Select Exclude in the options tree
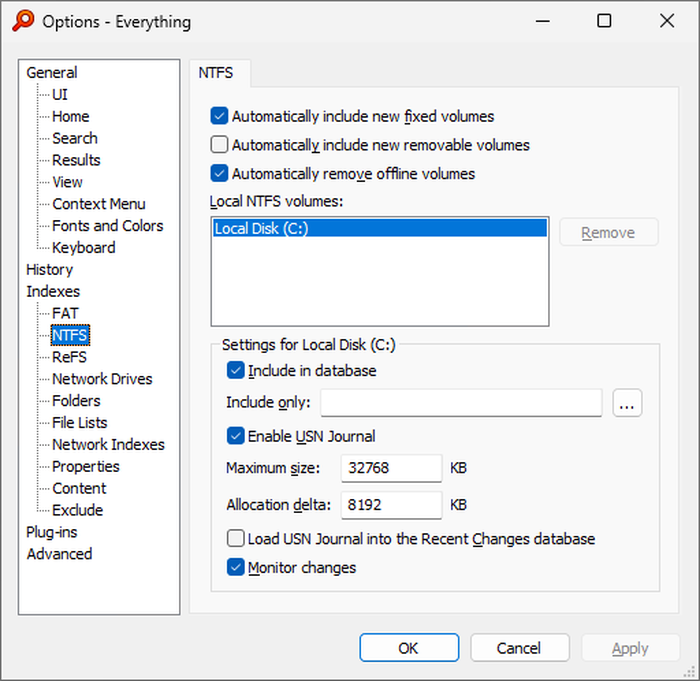The width and height of the screenshot is (700, 681). (x=78, y=510)
